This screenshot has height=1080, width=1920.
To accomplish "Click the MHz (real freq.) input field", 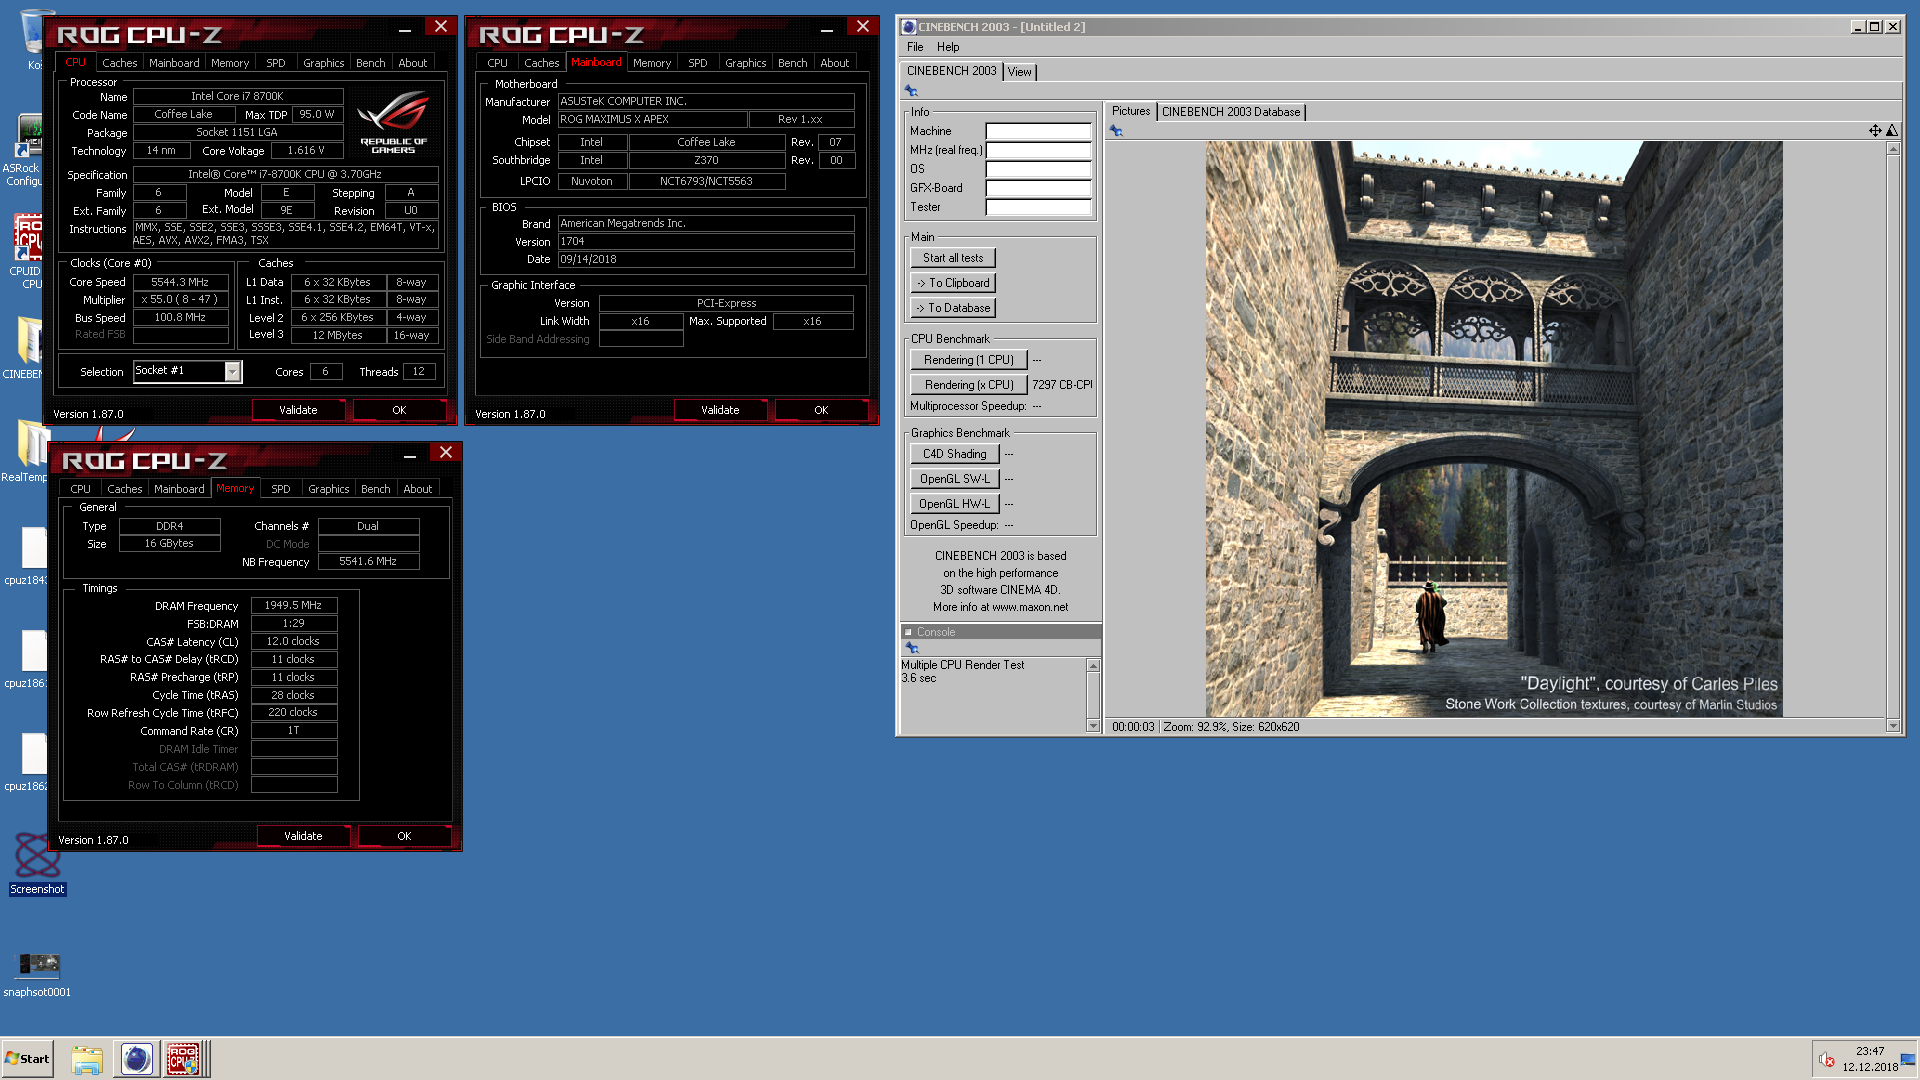I will (x=1038, y=150).
